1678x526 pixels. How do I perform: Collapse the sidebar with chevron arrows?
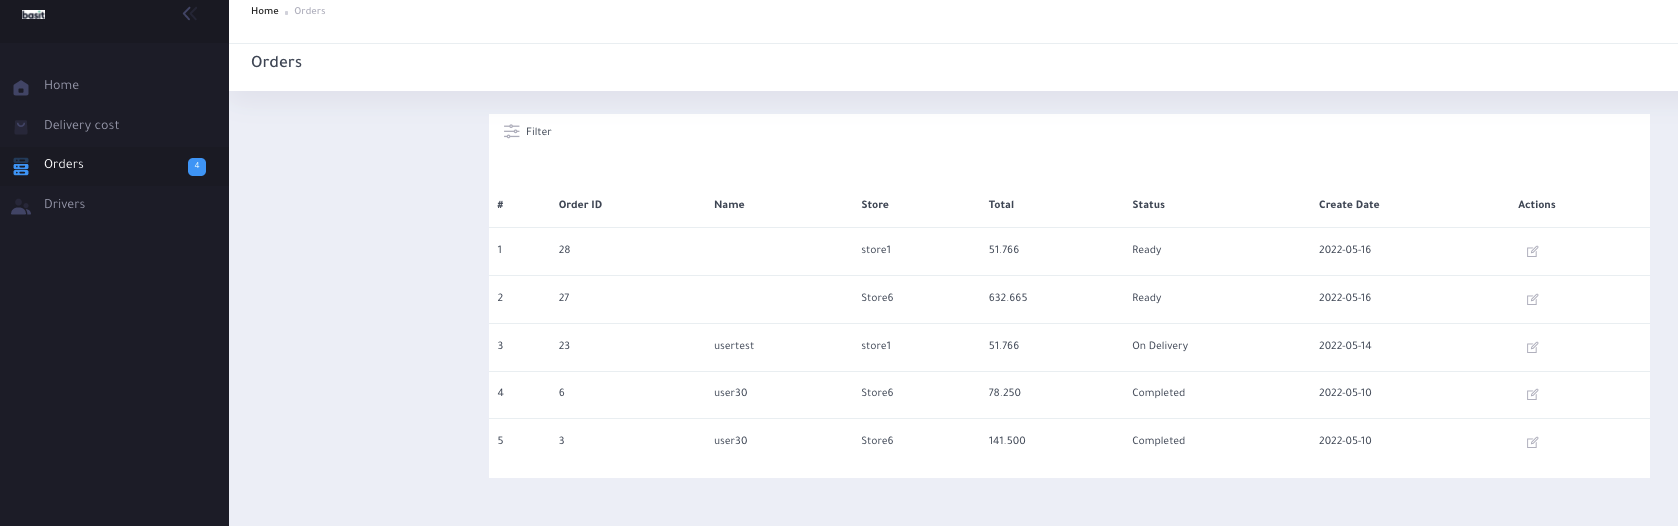[189, 13]
